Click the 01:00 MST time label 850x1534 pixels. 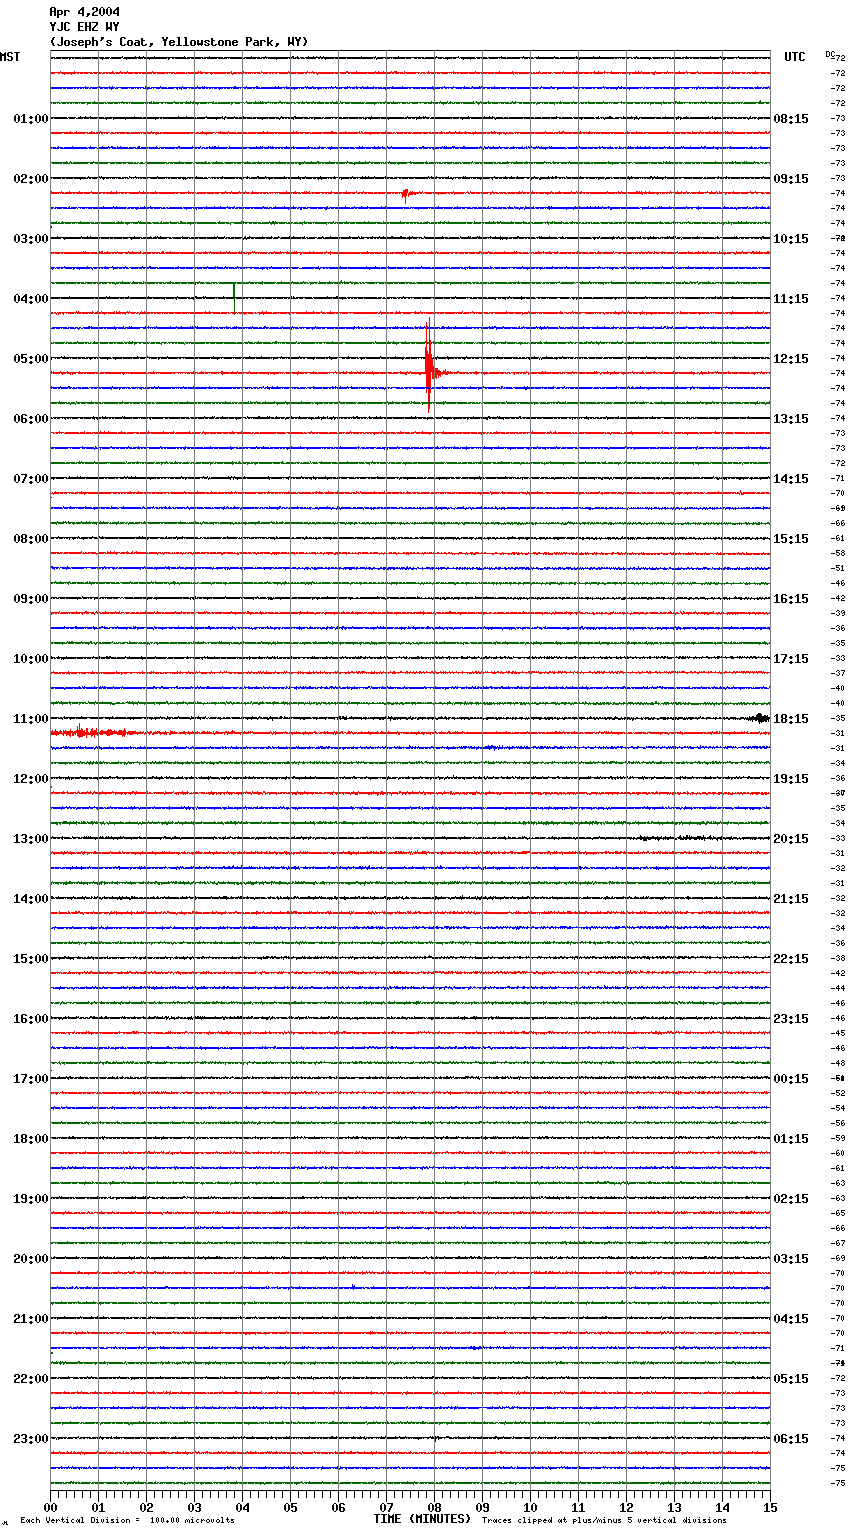point(31,119)
